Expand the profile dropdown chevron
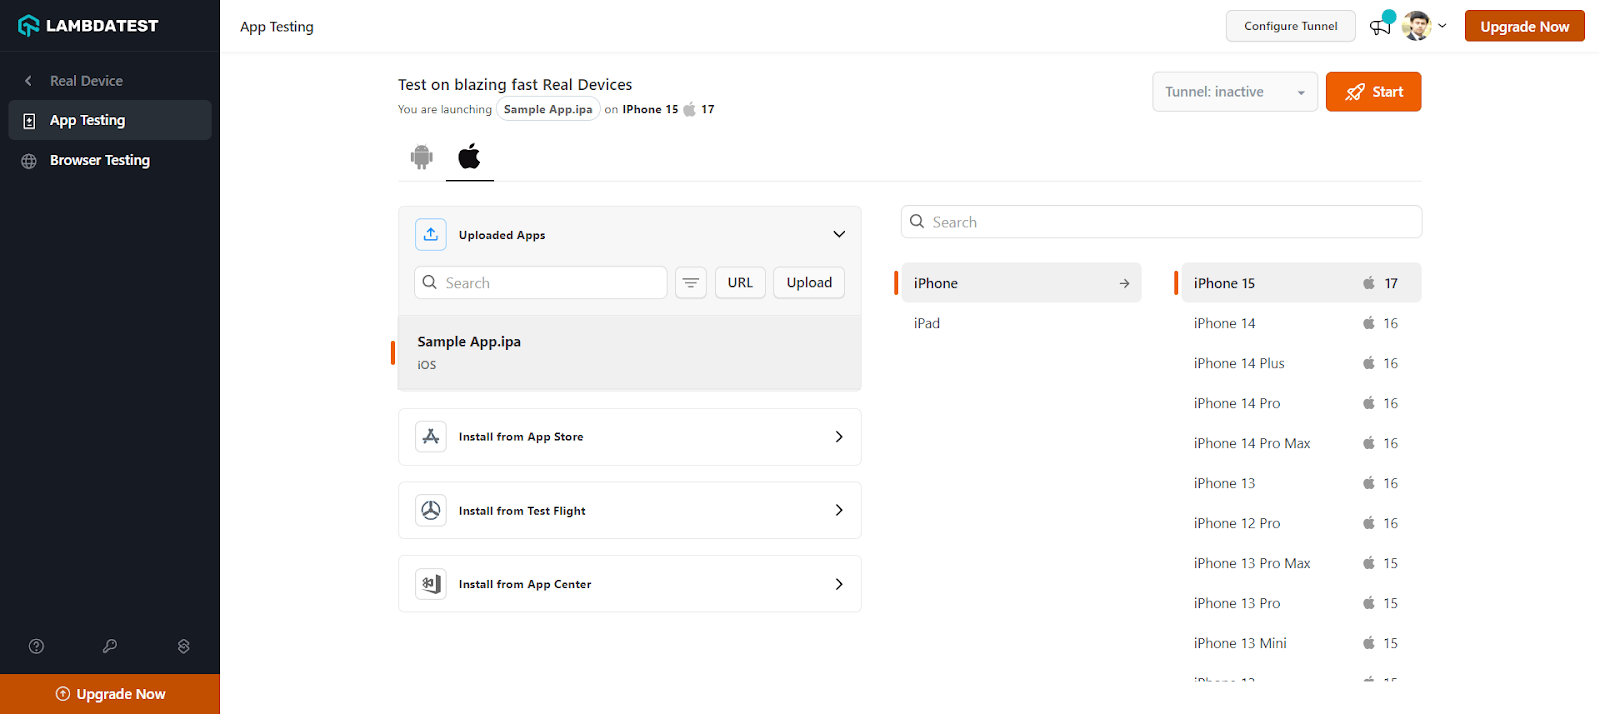1600x714 pixels. click(x=1442, y=26)
